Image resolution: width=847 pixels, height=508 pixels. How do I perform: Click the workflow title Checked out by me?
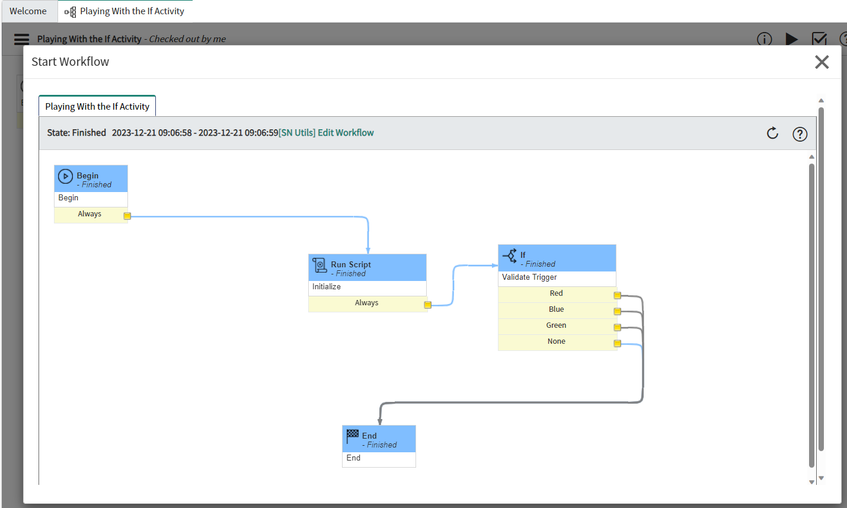131,39
